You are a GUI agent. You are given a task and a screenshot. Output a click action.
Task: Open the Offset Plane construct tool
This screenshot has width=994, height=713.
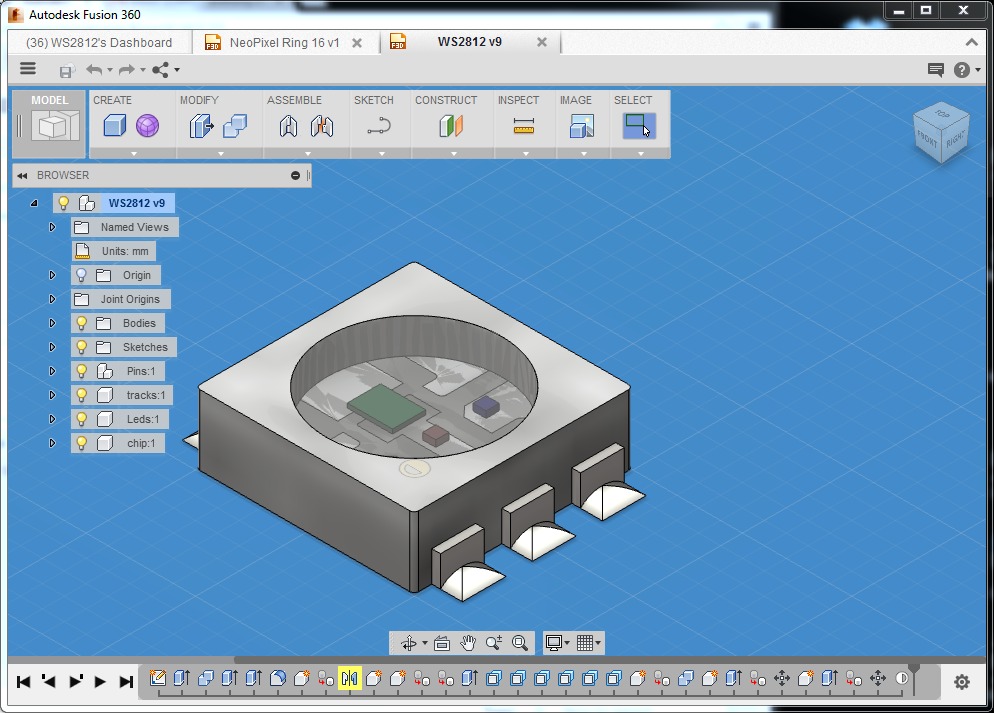[x=451, y=126]
